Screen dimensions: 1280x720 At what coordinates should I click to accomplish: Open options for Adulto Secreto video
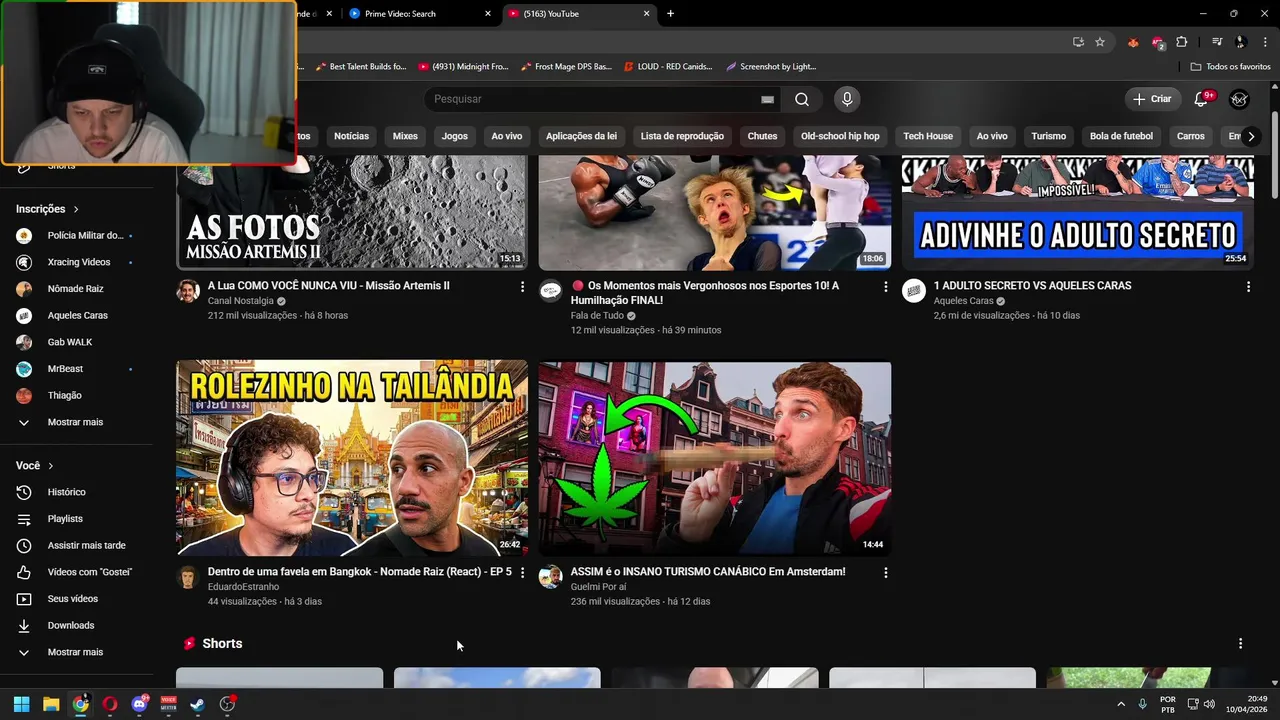[1248, 286]
